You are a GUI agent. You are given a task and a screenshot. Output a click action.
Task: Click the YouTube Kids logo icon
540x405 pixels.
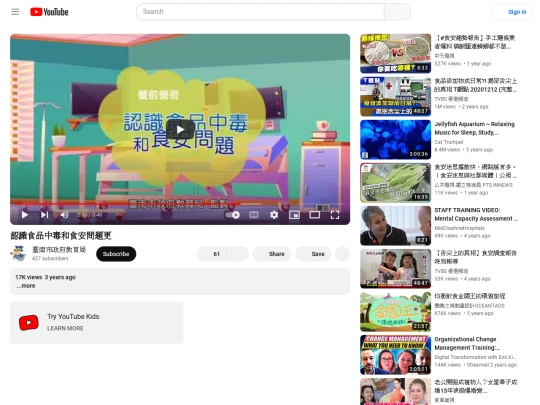pyautogui.click(x=29, y=323)
